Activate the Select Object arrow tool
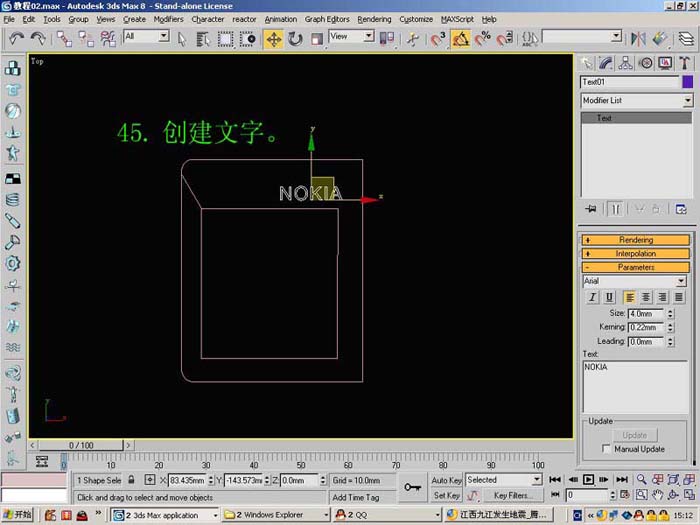Screen dimensions: 700x525 [181, 39]
